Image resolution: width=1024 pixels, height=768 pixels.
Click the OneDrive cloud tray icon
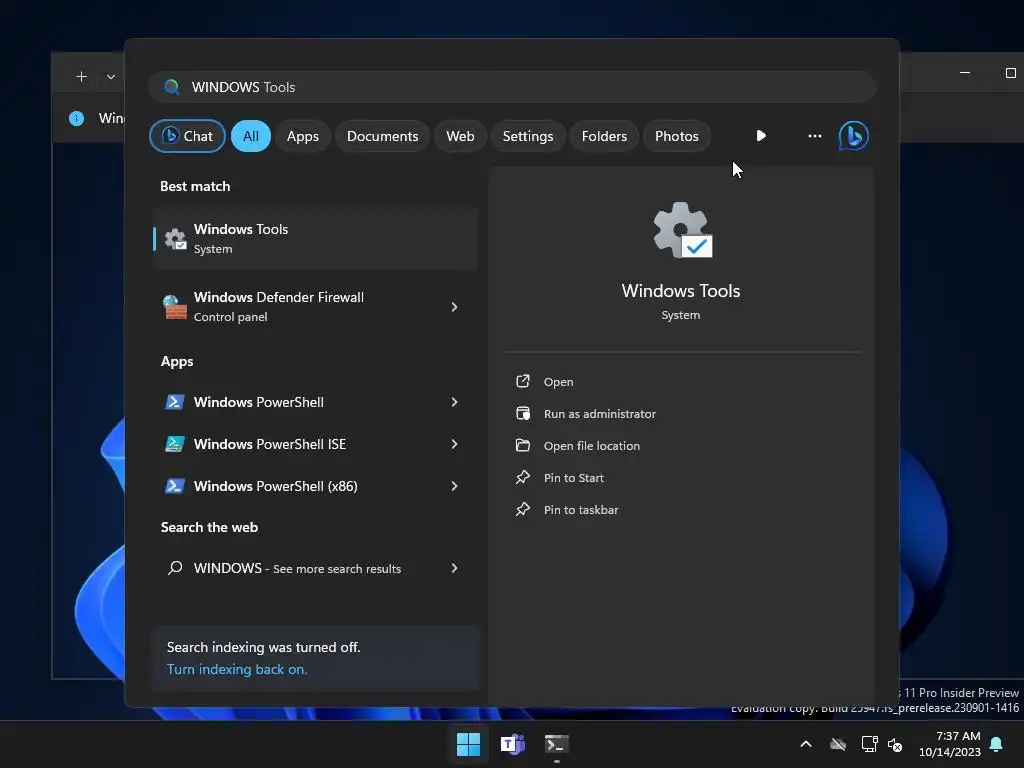[x=838, y=744]
